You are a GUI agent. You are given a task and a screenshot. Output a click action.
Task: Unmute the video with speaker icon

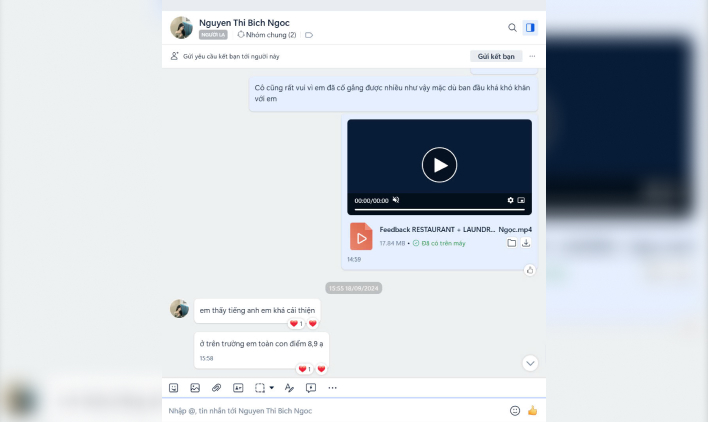[396, 200]
